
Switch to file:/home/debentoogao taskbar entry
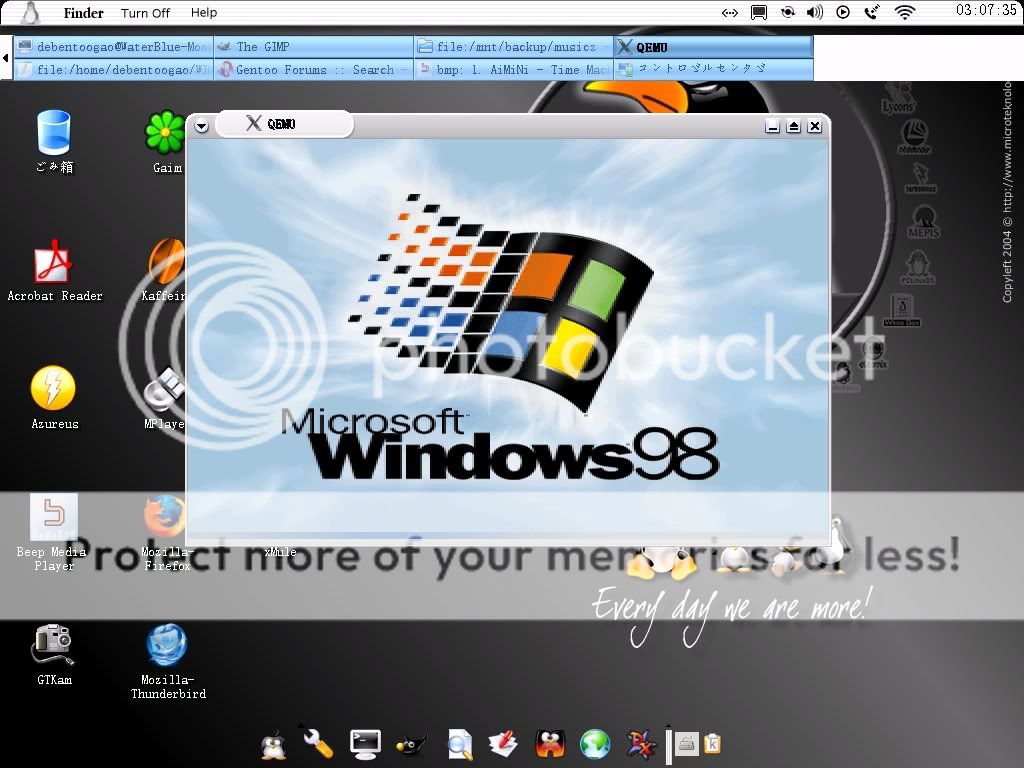coord(114,69)
